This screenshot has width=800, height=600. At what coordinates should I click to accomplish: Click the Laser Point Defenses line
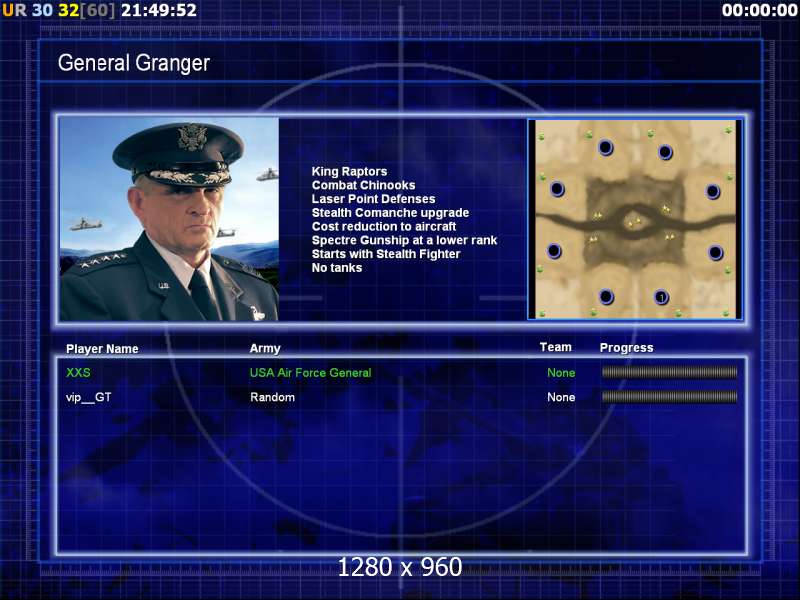(x=373, y=199)
